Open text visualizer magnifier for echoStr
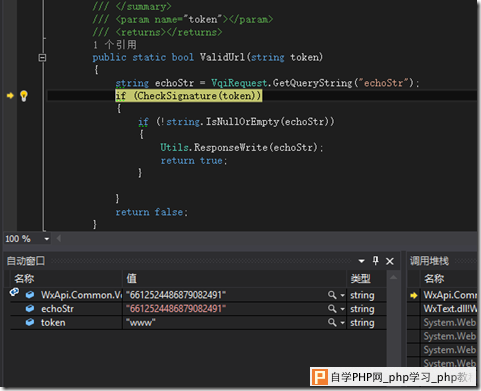The image size is (481, 391). click(332, 309)
